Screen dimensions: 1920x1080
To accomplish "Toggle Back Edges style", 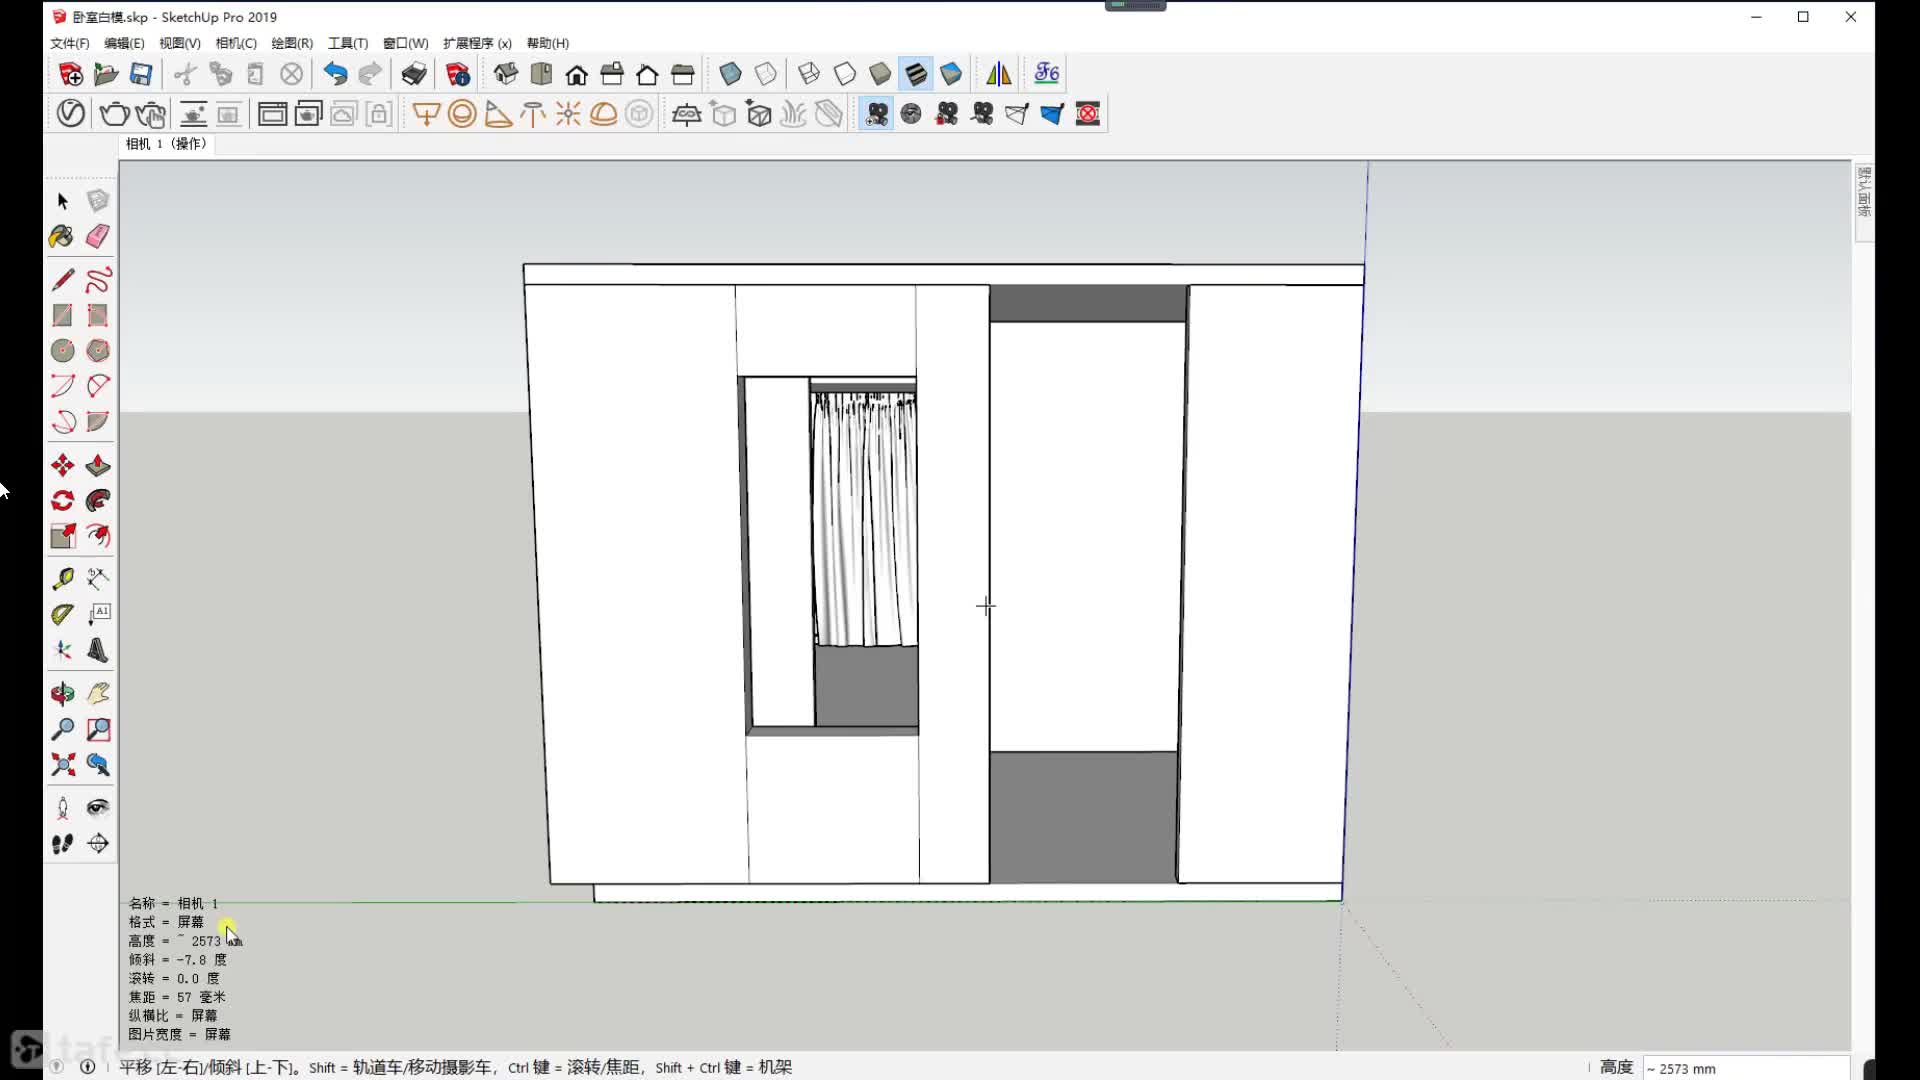I will pos(766,74).
